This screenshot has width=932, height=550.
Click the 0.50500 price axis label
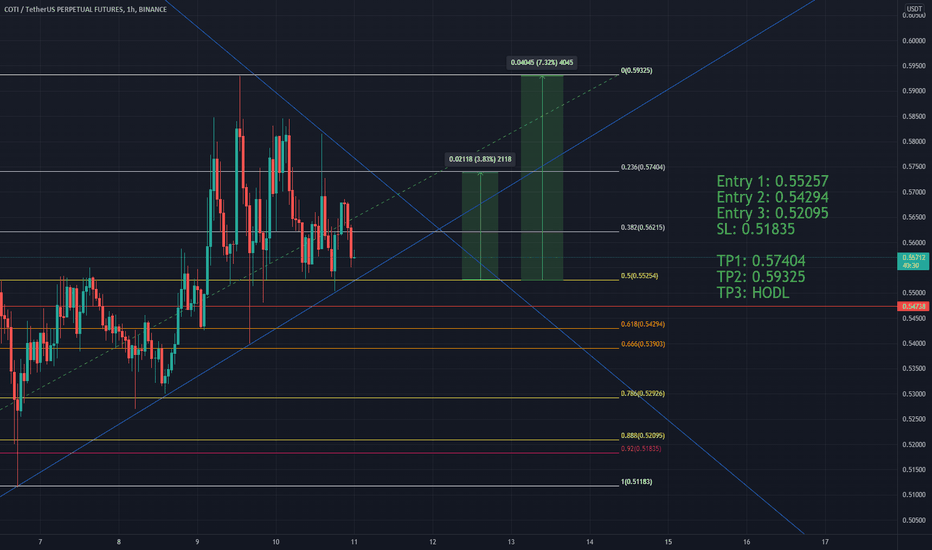tap(914, 520)
